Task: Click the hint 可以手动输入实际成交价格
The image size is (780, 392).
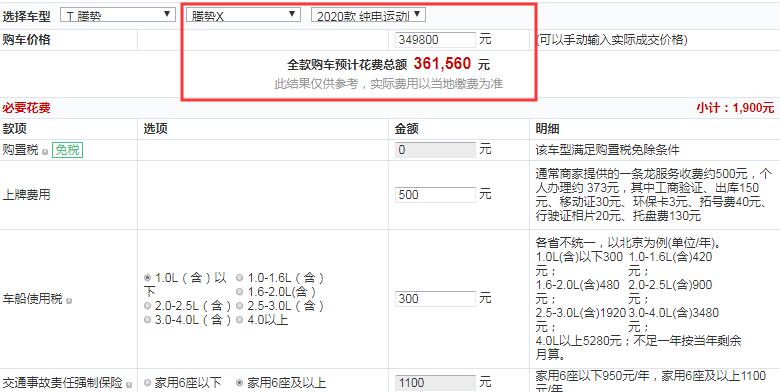Action: coord(612,40)
